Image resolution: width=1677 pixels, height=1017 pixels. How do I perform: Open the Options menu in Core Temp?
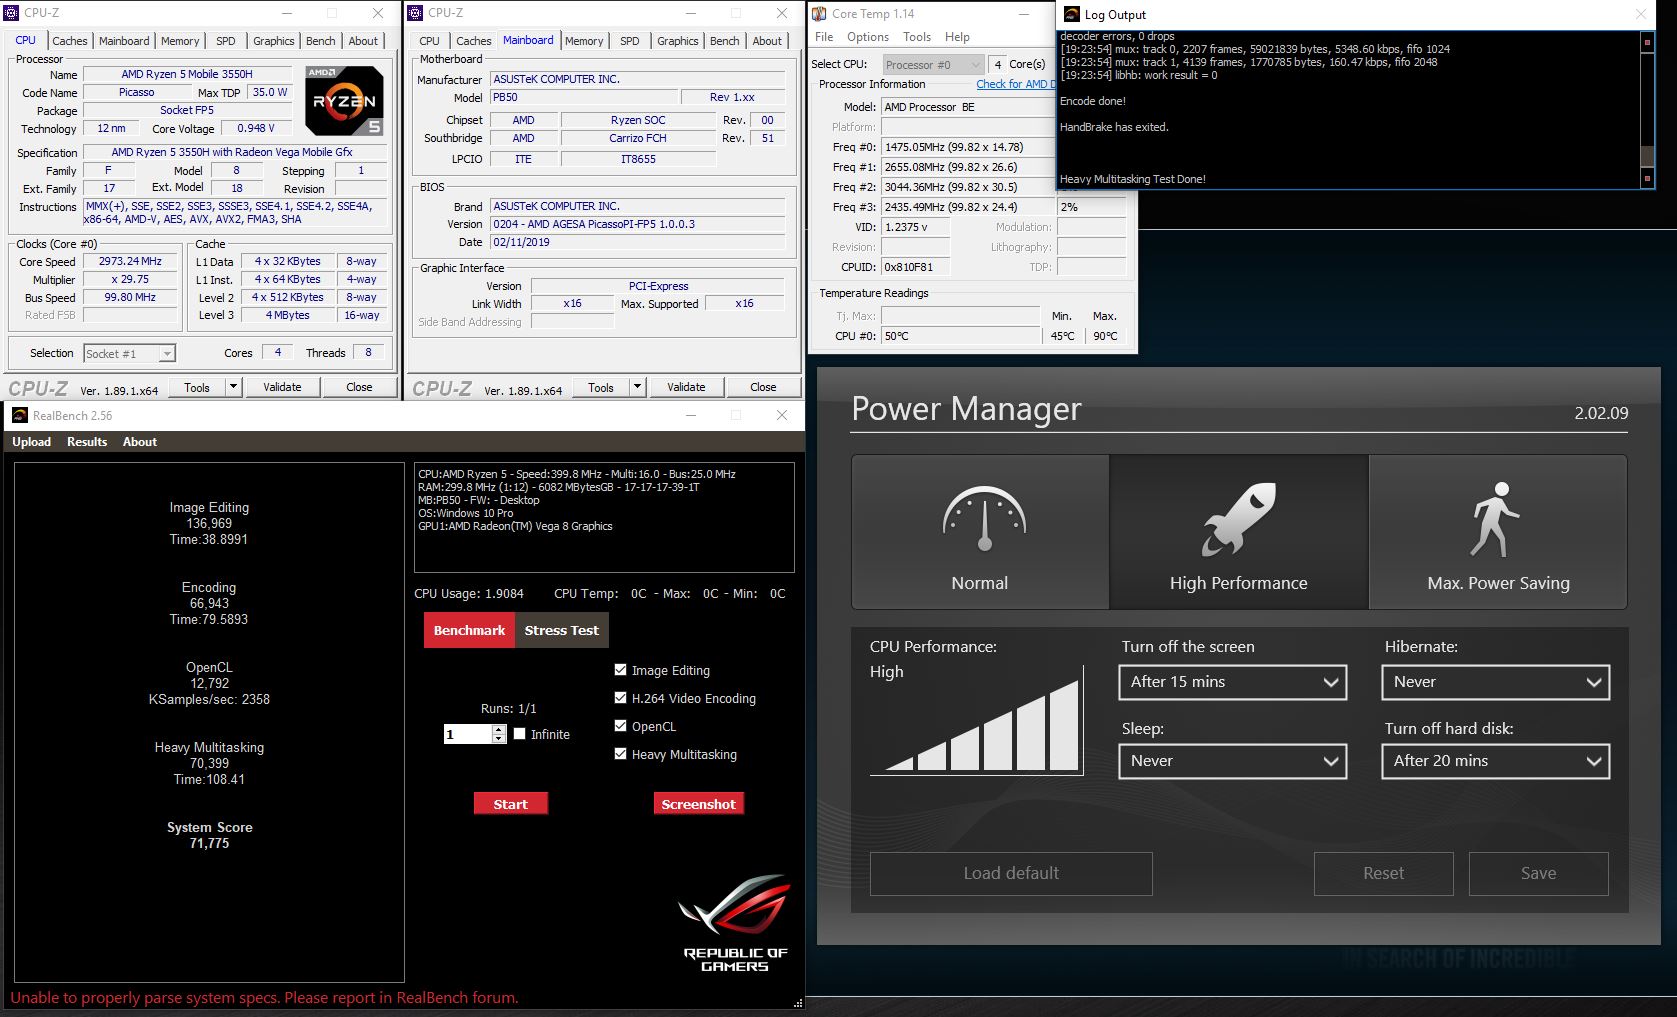tap(867, 37)
